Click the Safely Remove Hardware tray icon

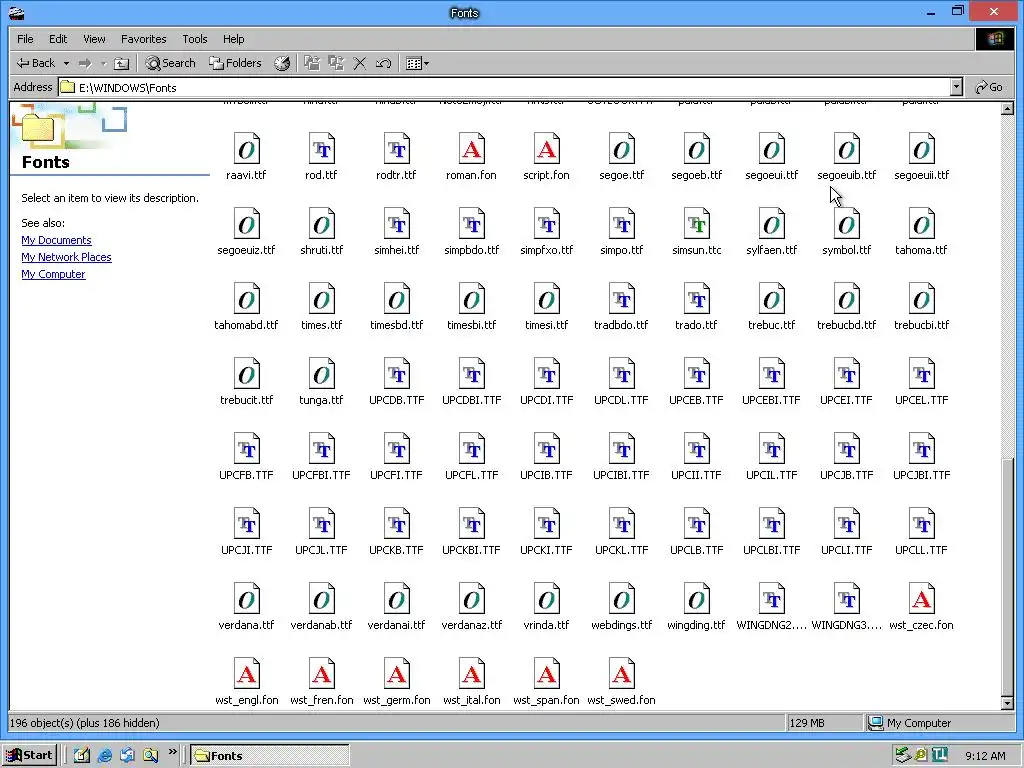(903, 755)
